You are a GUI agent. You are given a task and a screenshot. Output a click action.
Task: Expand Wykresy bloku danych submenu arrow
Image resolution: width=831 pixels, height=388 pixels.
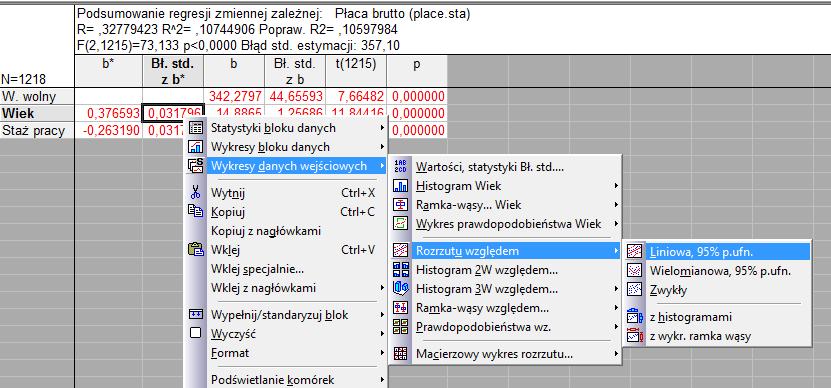[x=383, y=147]
